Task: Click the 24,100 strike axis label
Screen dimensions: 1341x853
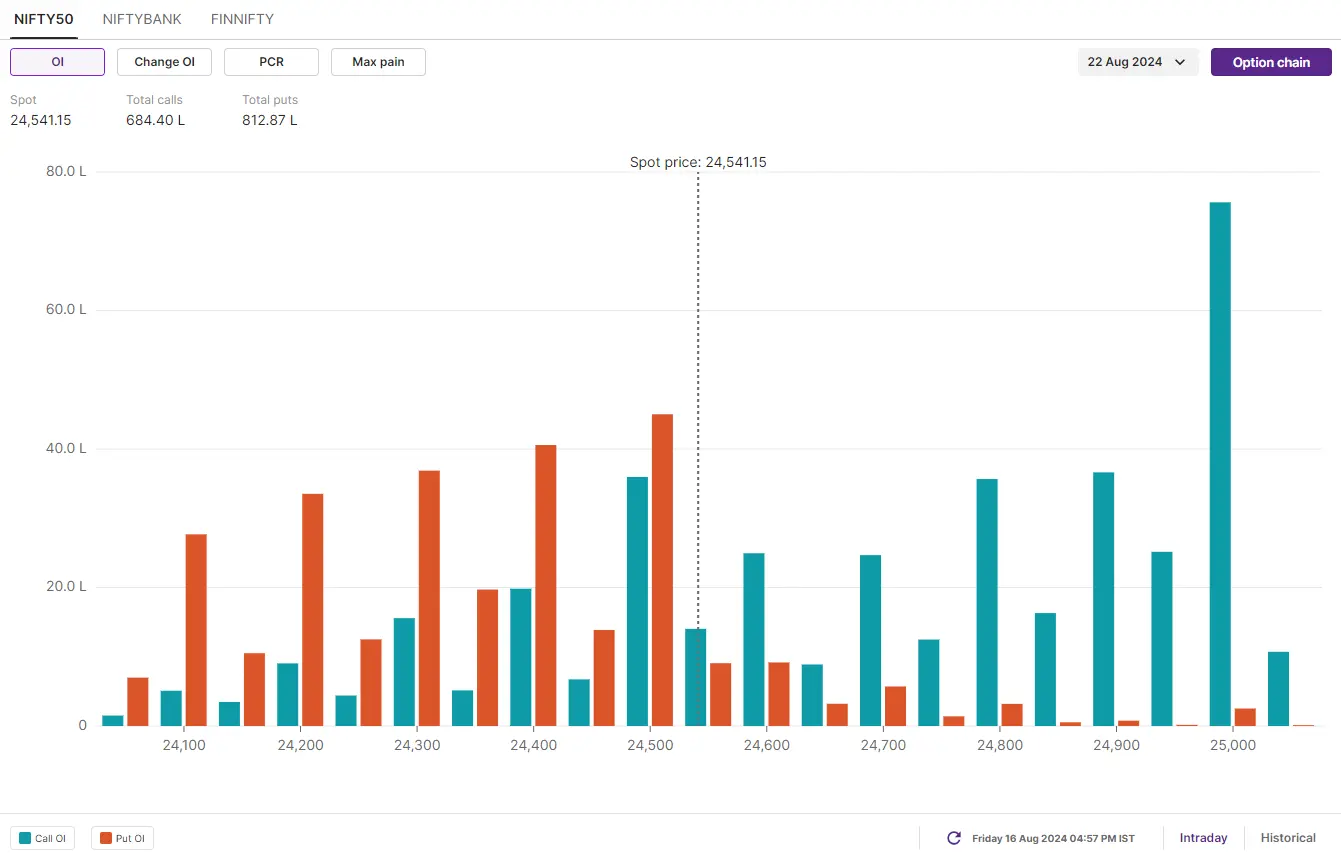Action: pyautogui.click(x=184, y=746)
